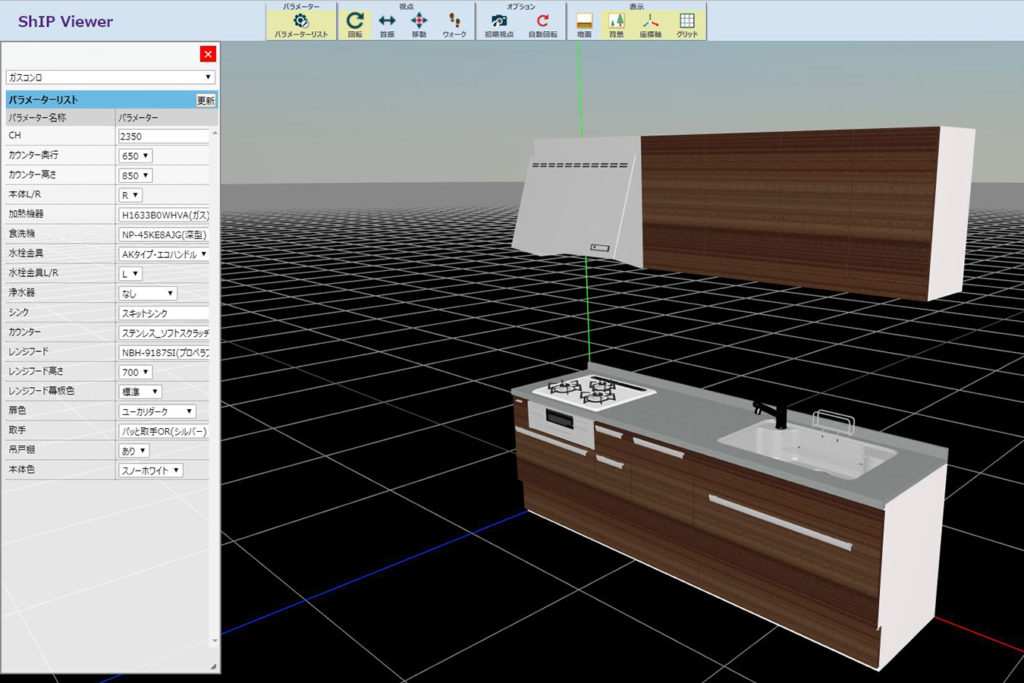1024x683 pixels.
Task: Click the パラメーター名称 column header
Action: pos(37,118)
